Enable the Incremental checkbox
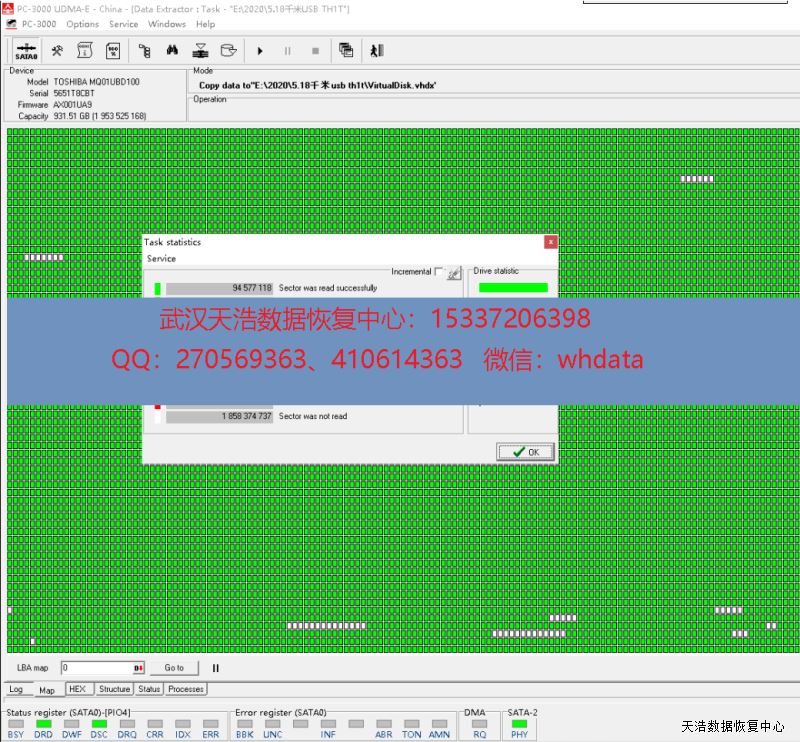Screen dimensions: 800x742 (x=439, y=272)
